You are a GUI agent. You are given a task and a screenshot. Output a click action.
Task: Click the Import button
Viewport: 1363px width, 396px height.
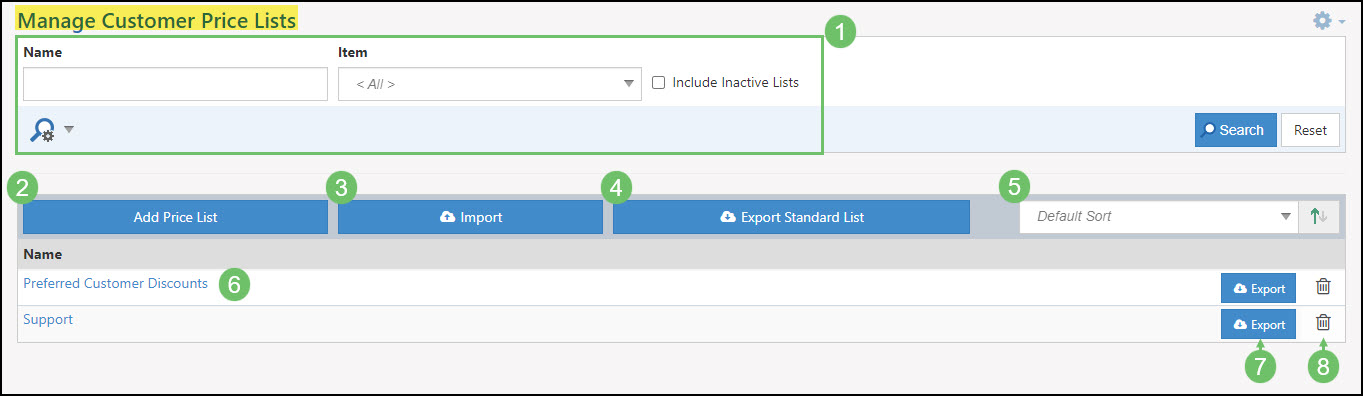coord(470,217)
